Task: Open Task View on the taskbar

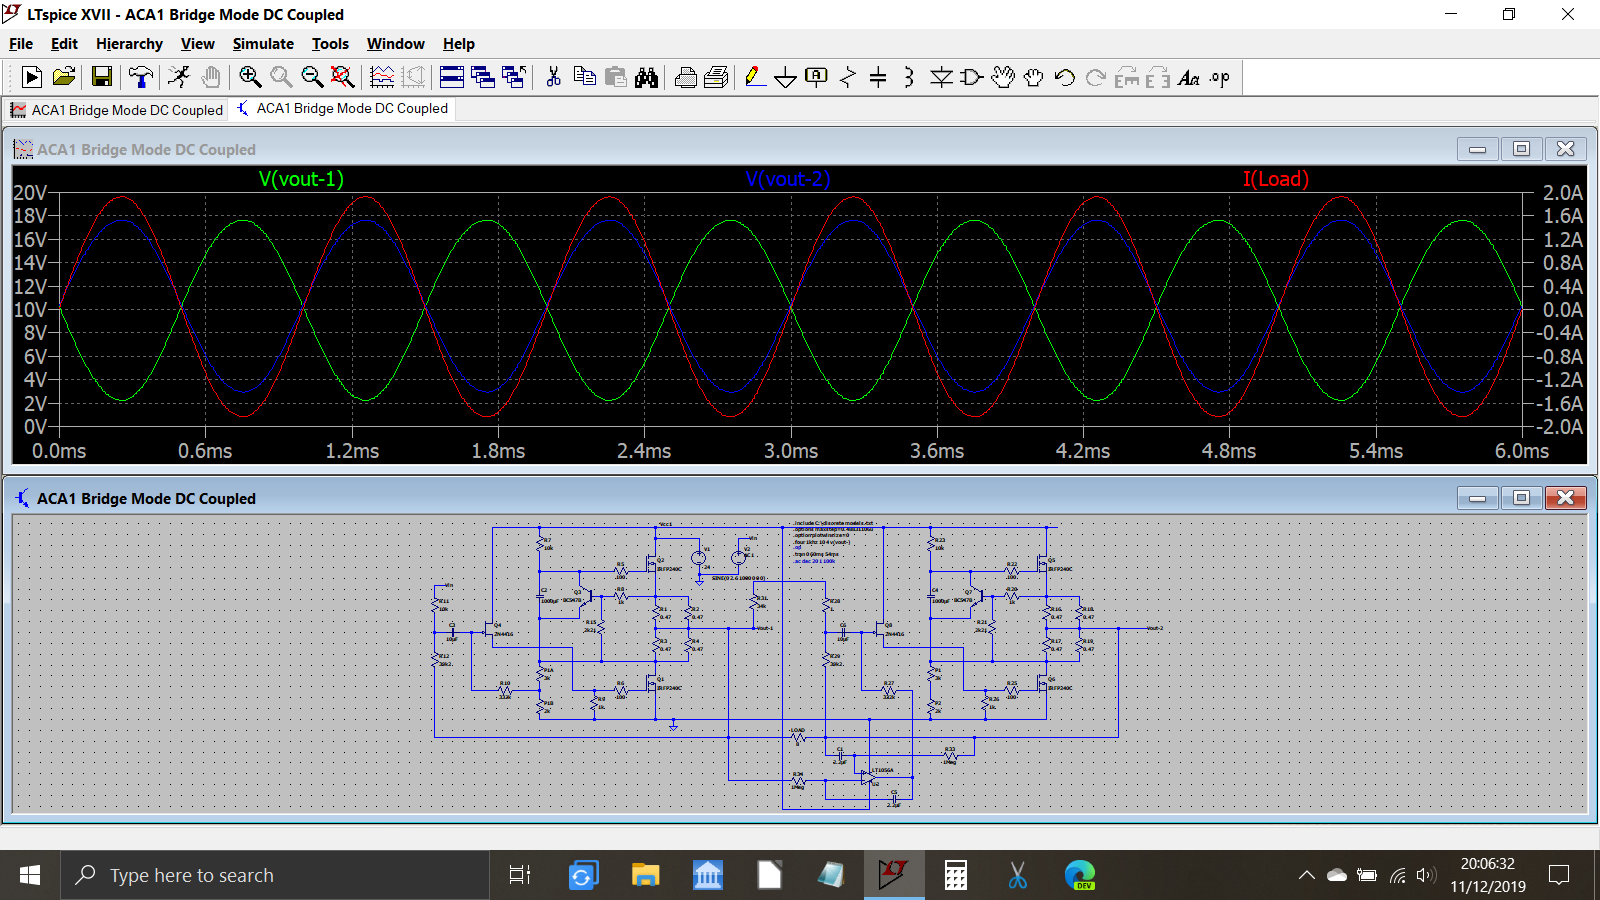Action: coord(520,875)
